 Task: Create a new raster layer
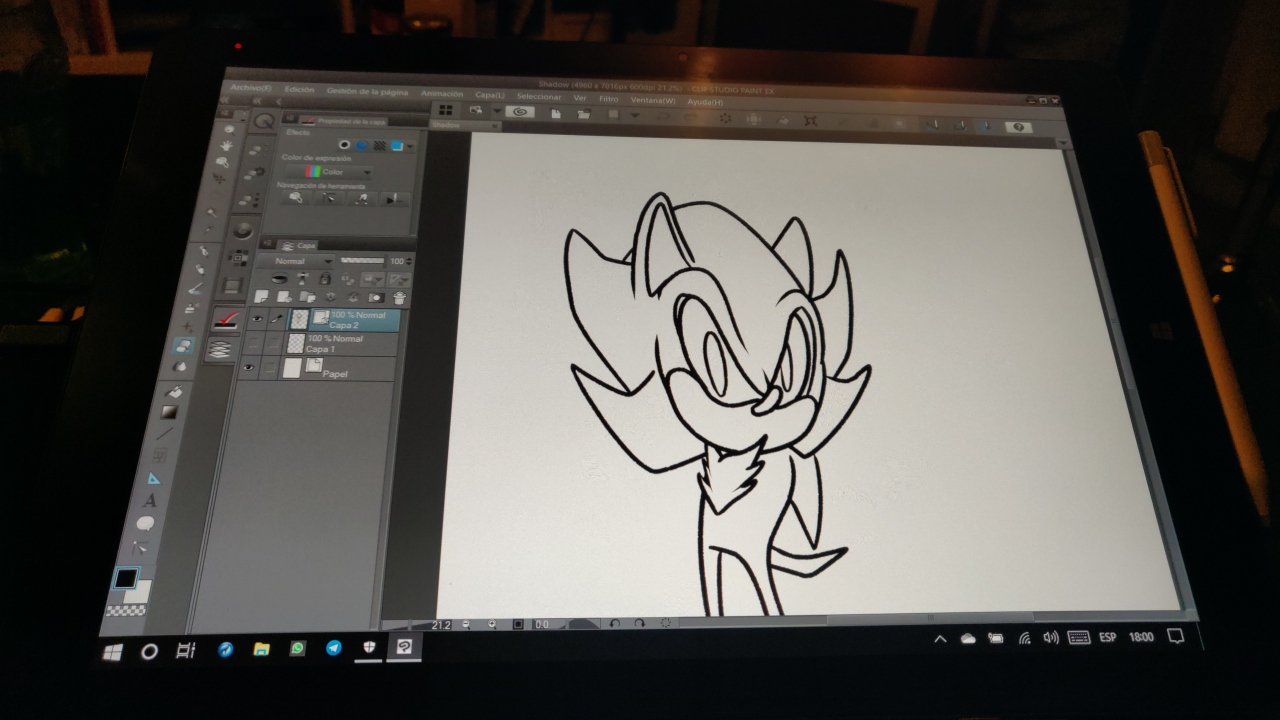262,296
